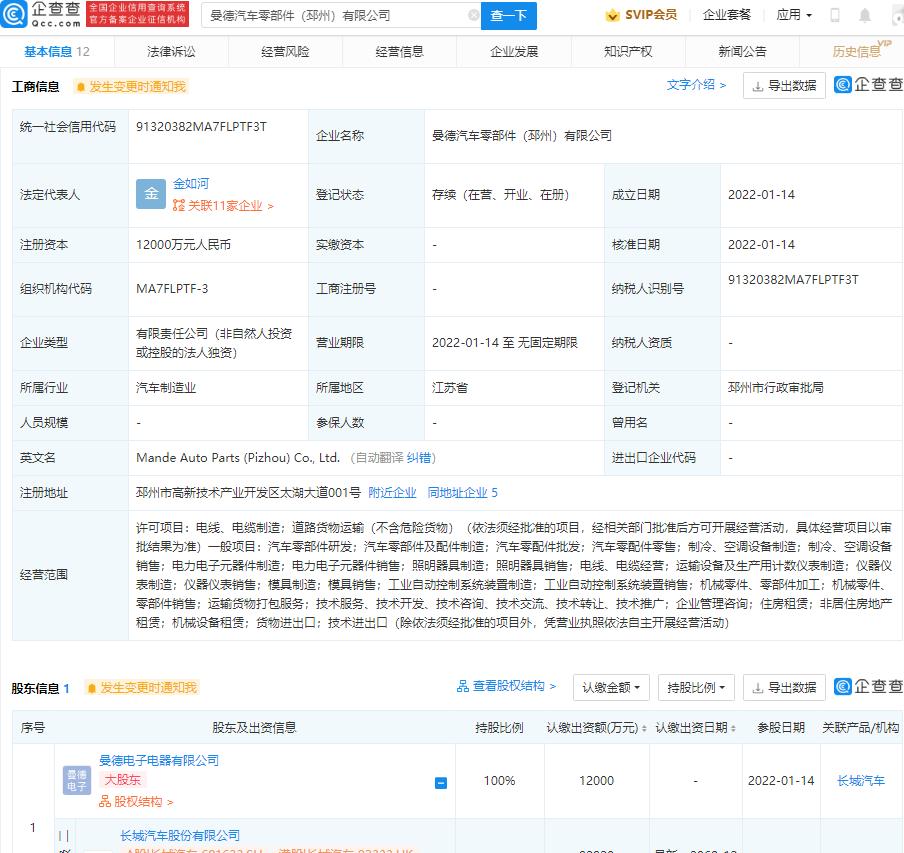Screen dimensions: 904x853
Task: Open 企业套餐 in the header
Action: coord(726,15)
